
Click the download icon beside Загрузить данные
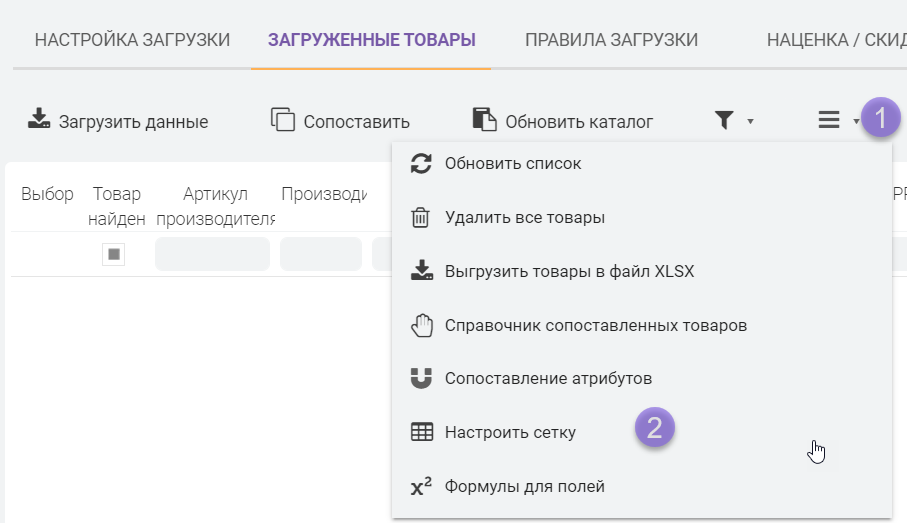[38, 120]
